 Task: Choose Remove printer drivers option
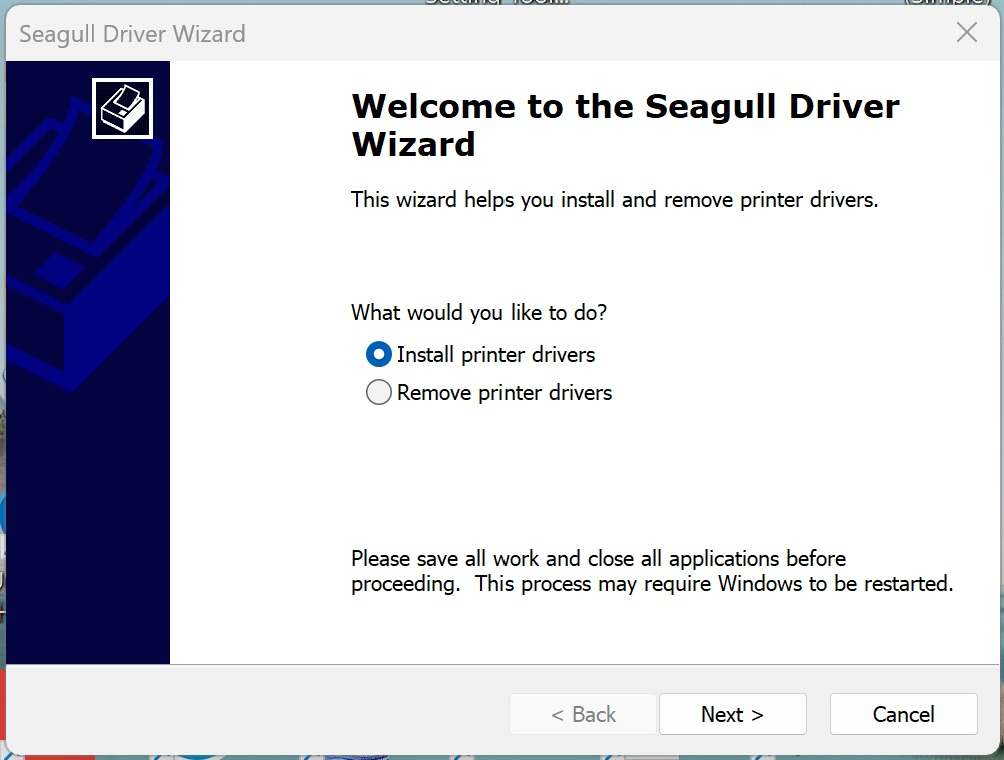[x=378, y=392]
